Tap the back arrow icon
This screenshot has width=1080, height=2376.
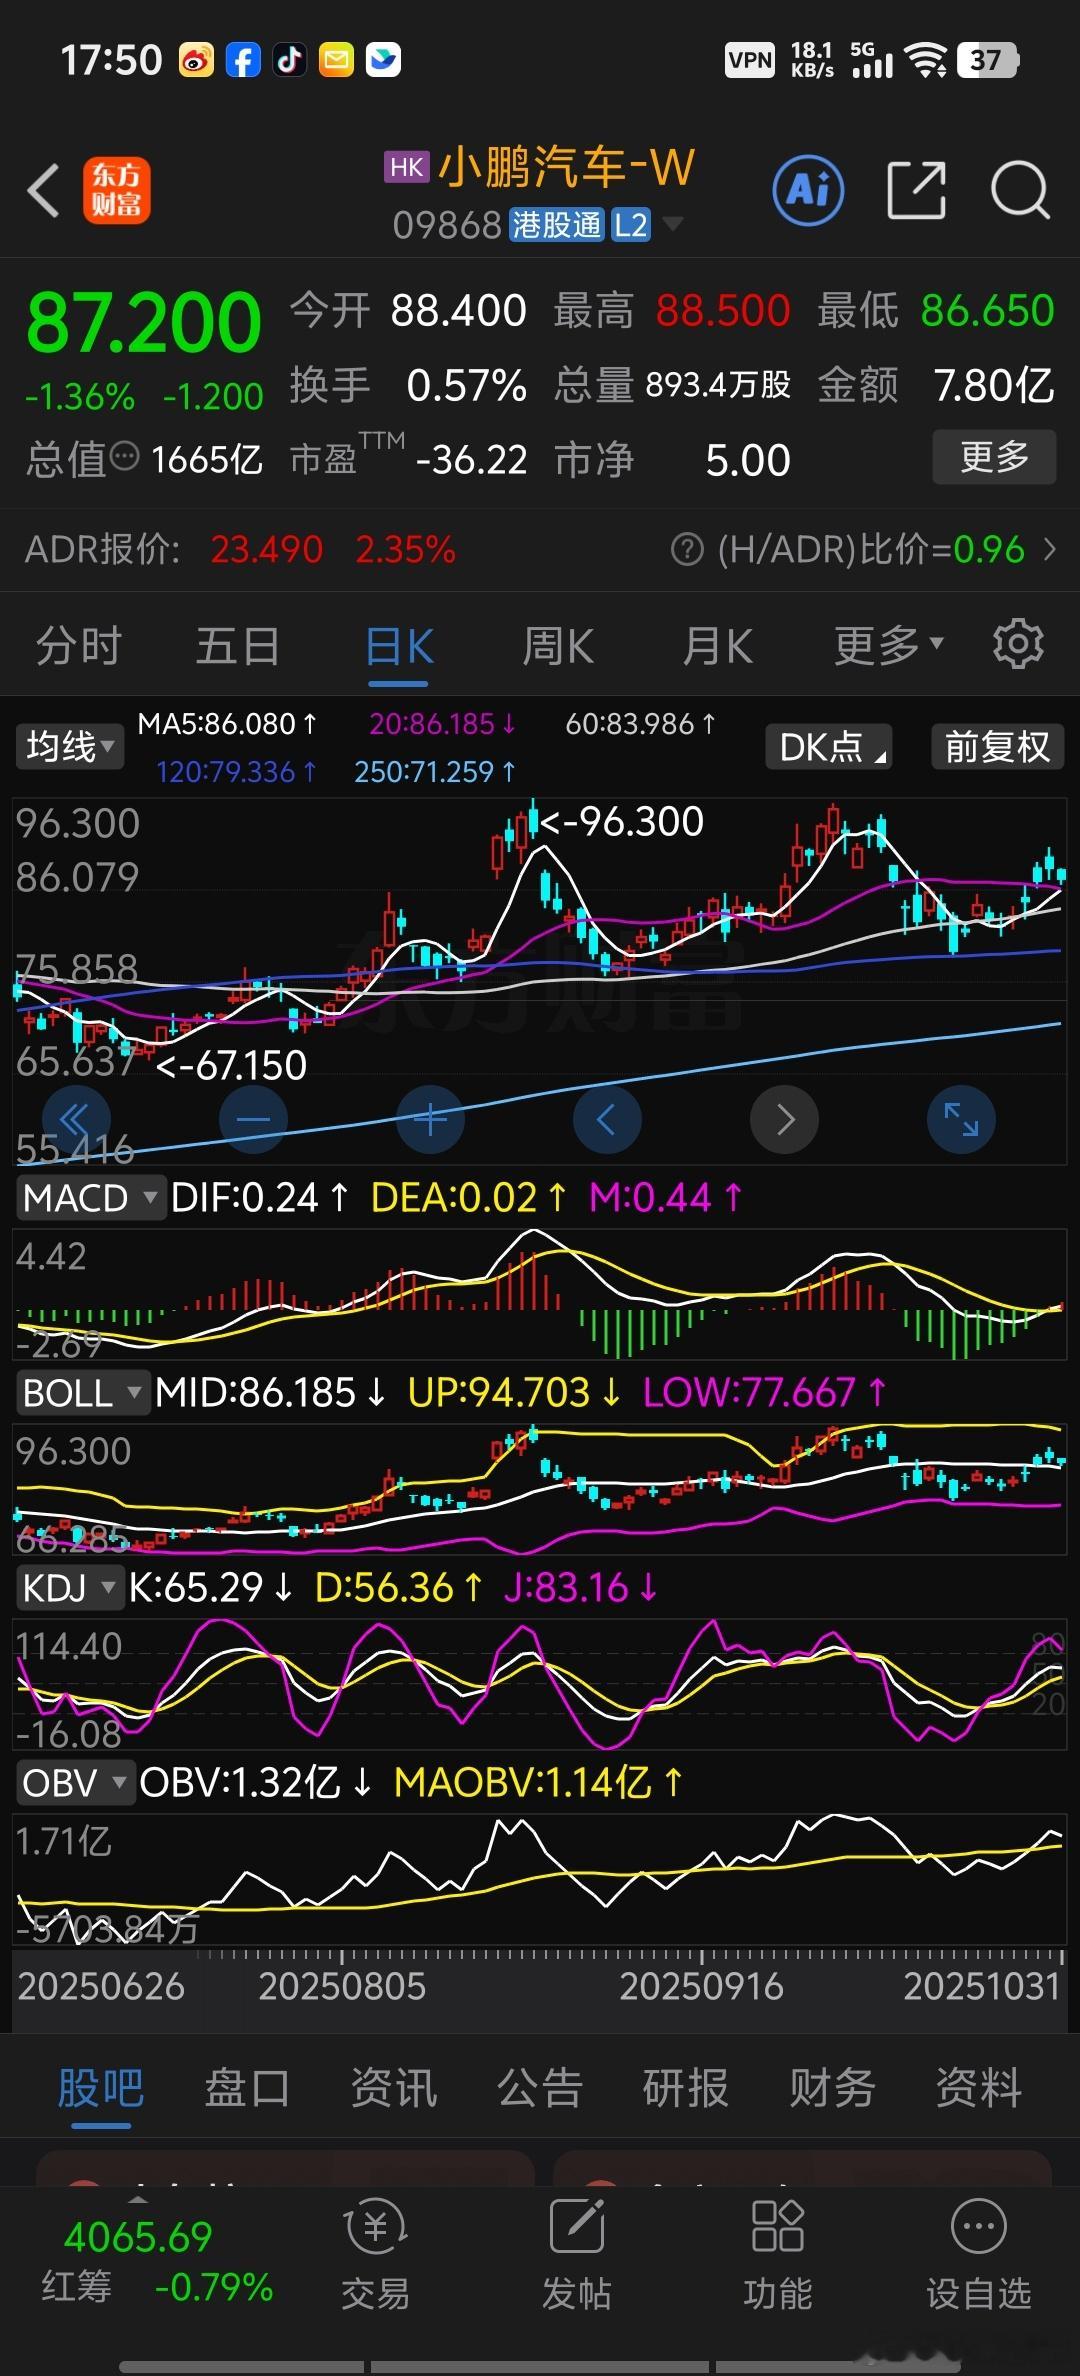(x=44, y=190)
